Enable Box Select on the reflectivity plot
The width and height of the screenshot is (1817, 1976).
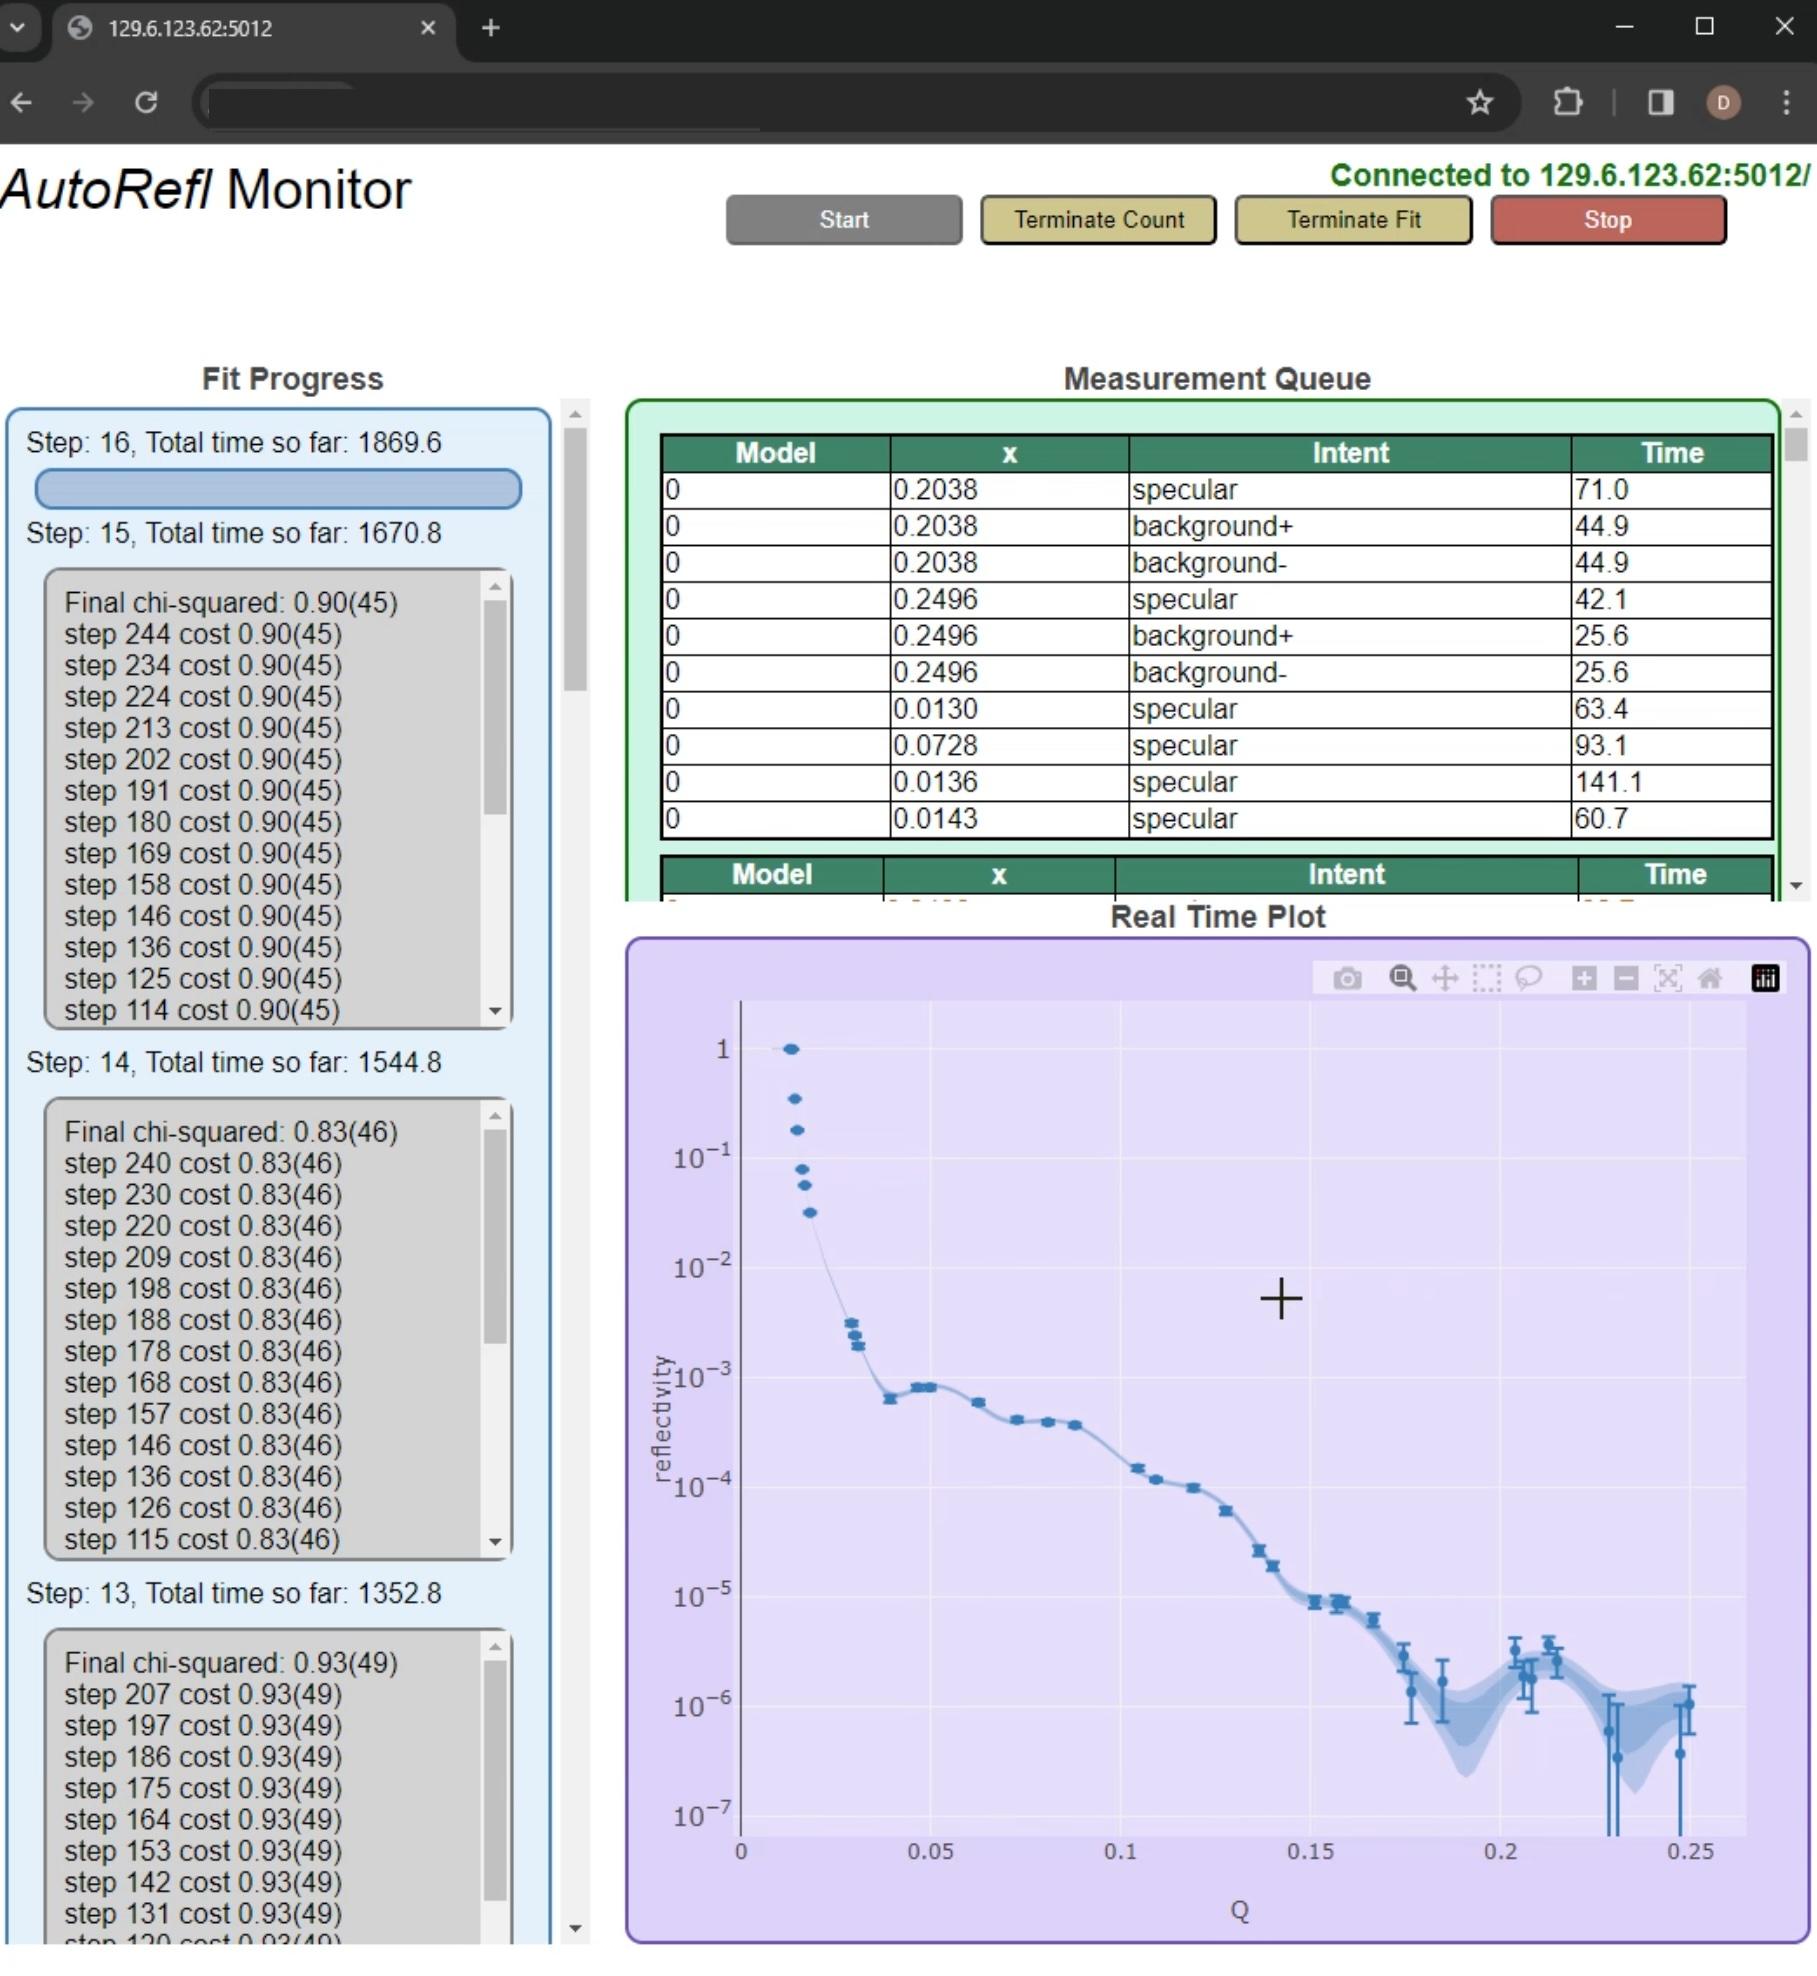(1486, 978)
